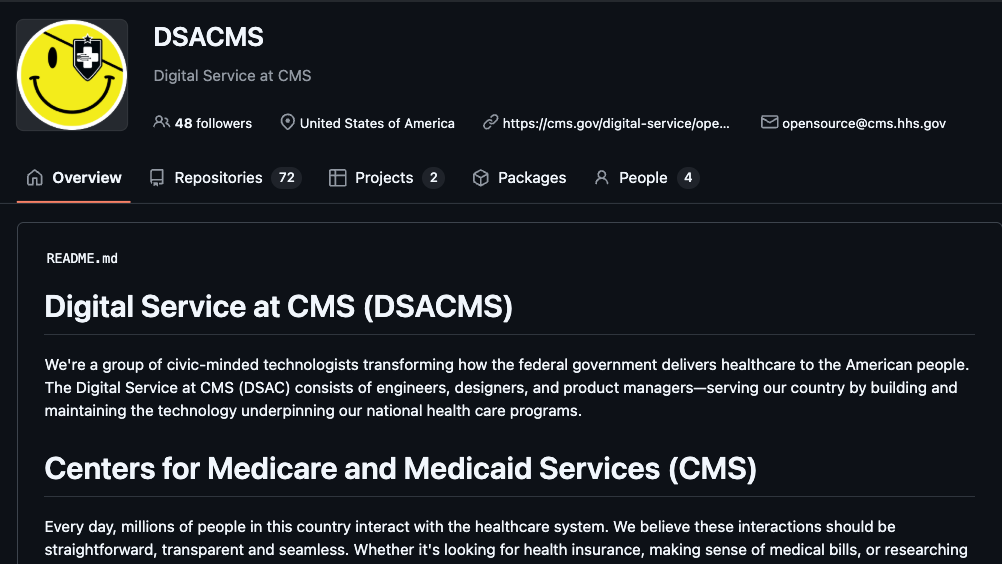Click the People person icon
The height and width of the screenshot is (564, 1002).
(602, 178)
